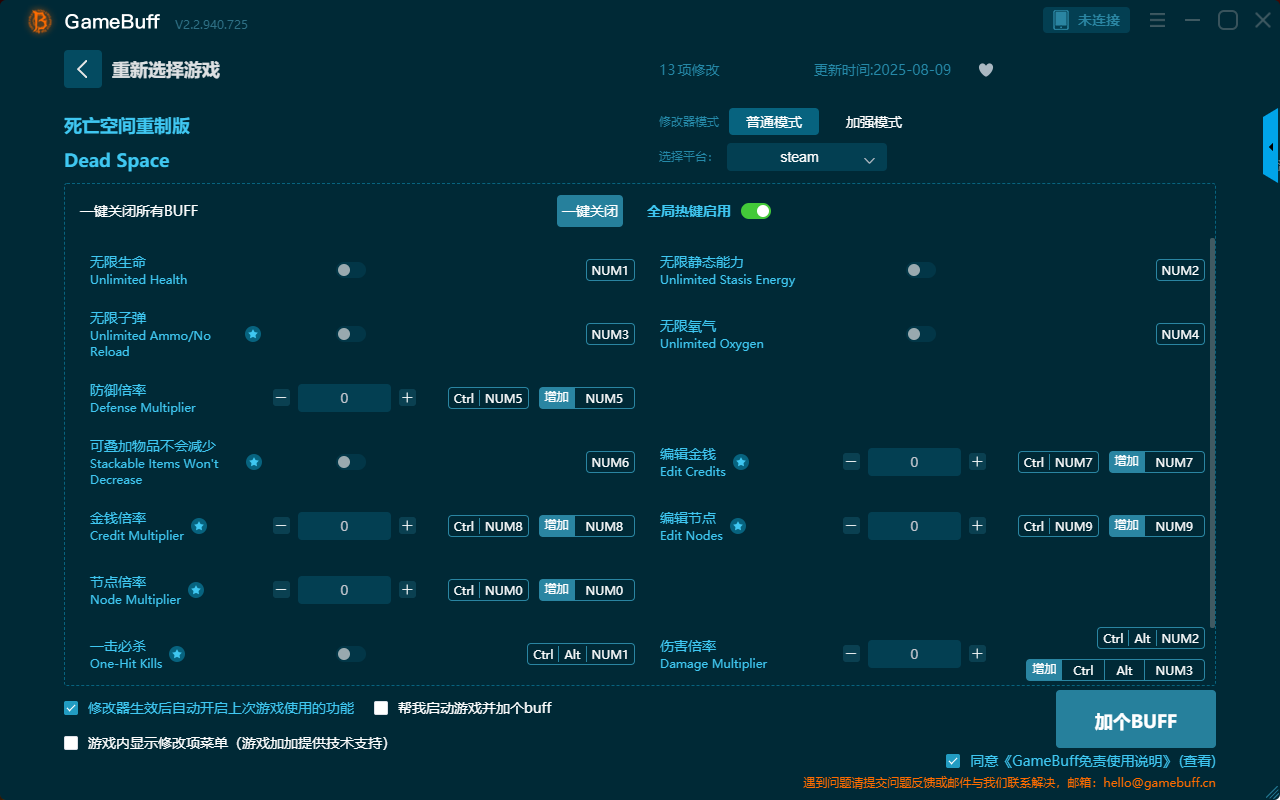The height and width of the screenshot is (800, 1280).
Task: Click 增加 NUM5 hotkey for Defense Multiplier
Action: 587,398
